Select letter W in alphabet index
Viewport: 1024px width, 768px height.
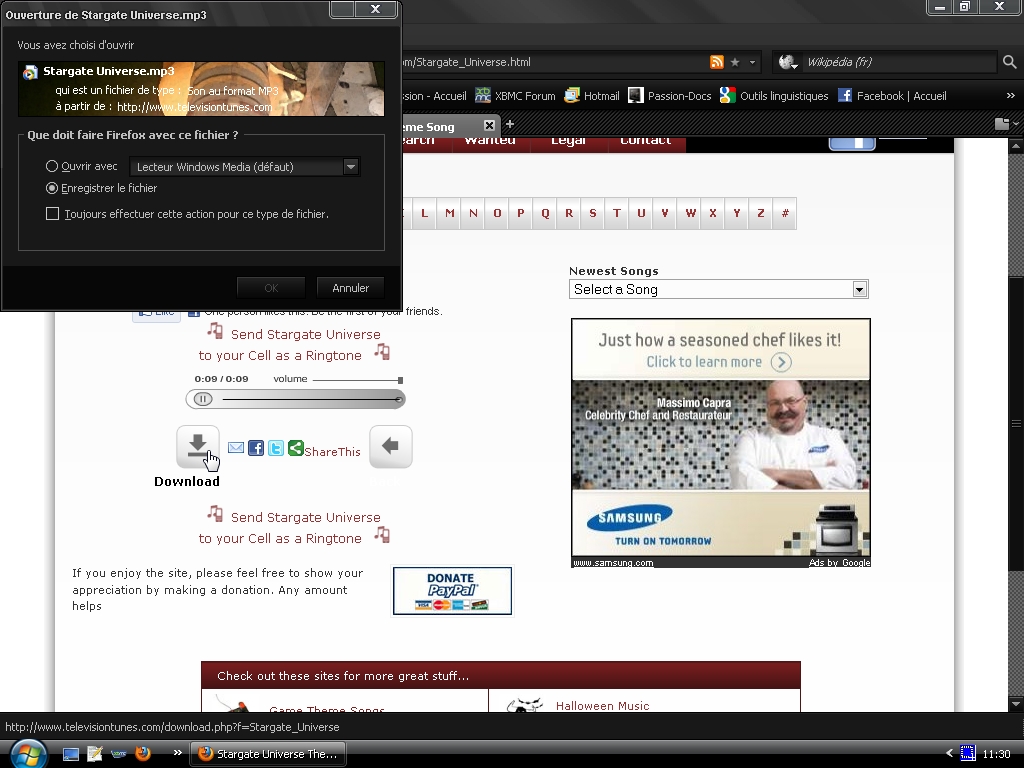click(690, 213)
